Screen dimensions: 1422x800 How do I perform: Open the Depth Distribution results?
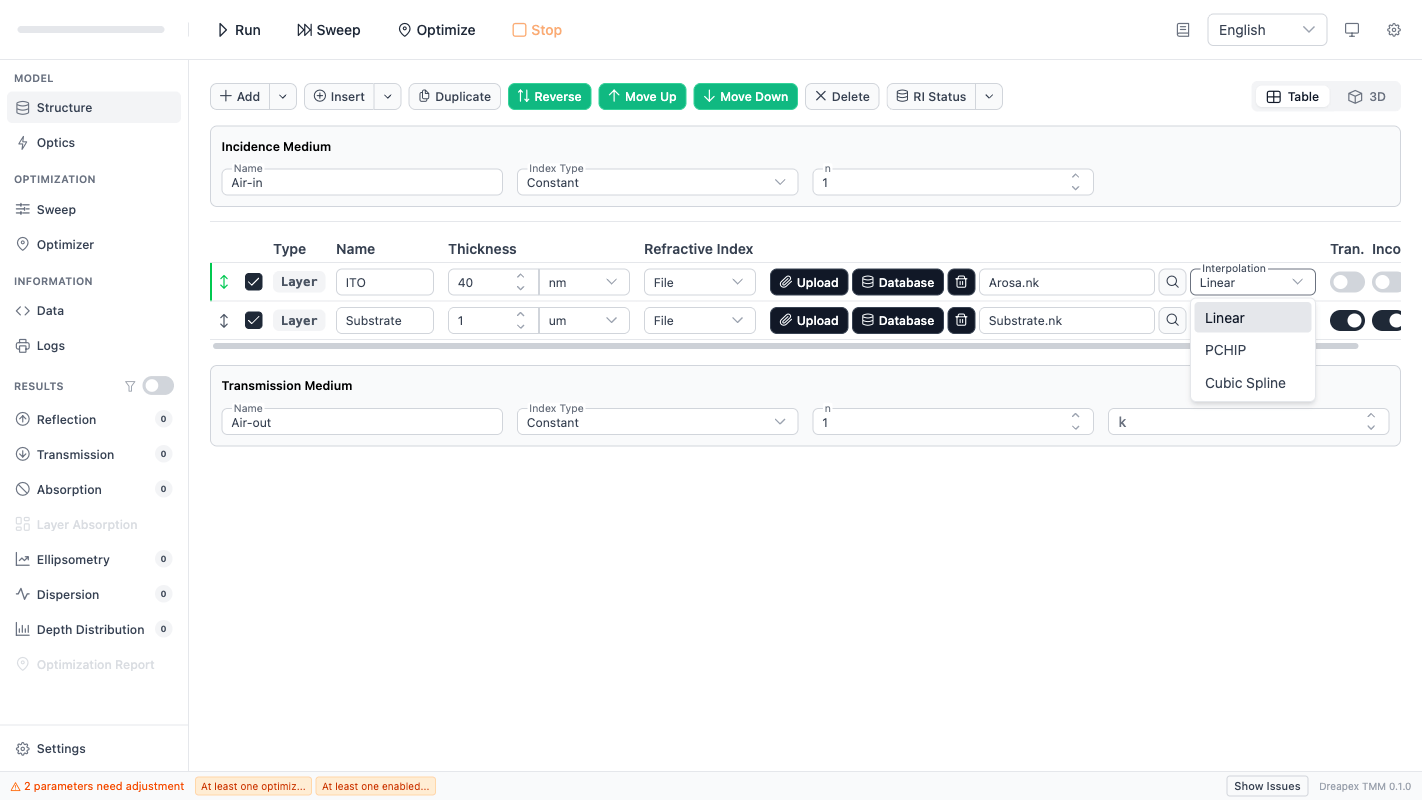click(x=91, y=629)
